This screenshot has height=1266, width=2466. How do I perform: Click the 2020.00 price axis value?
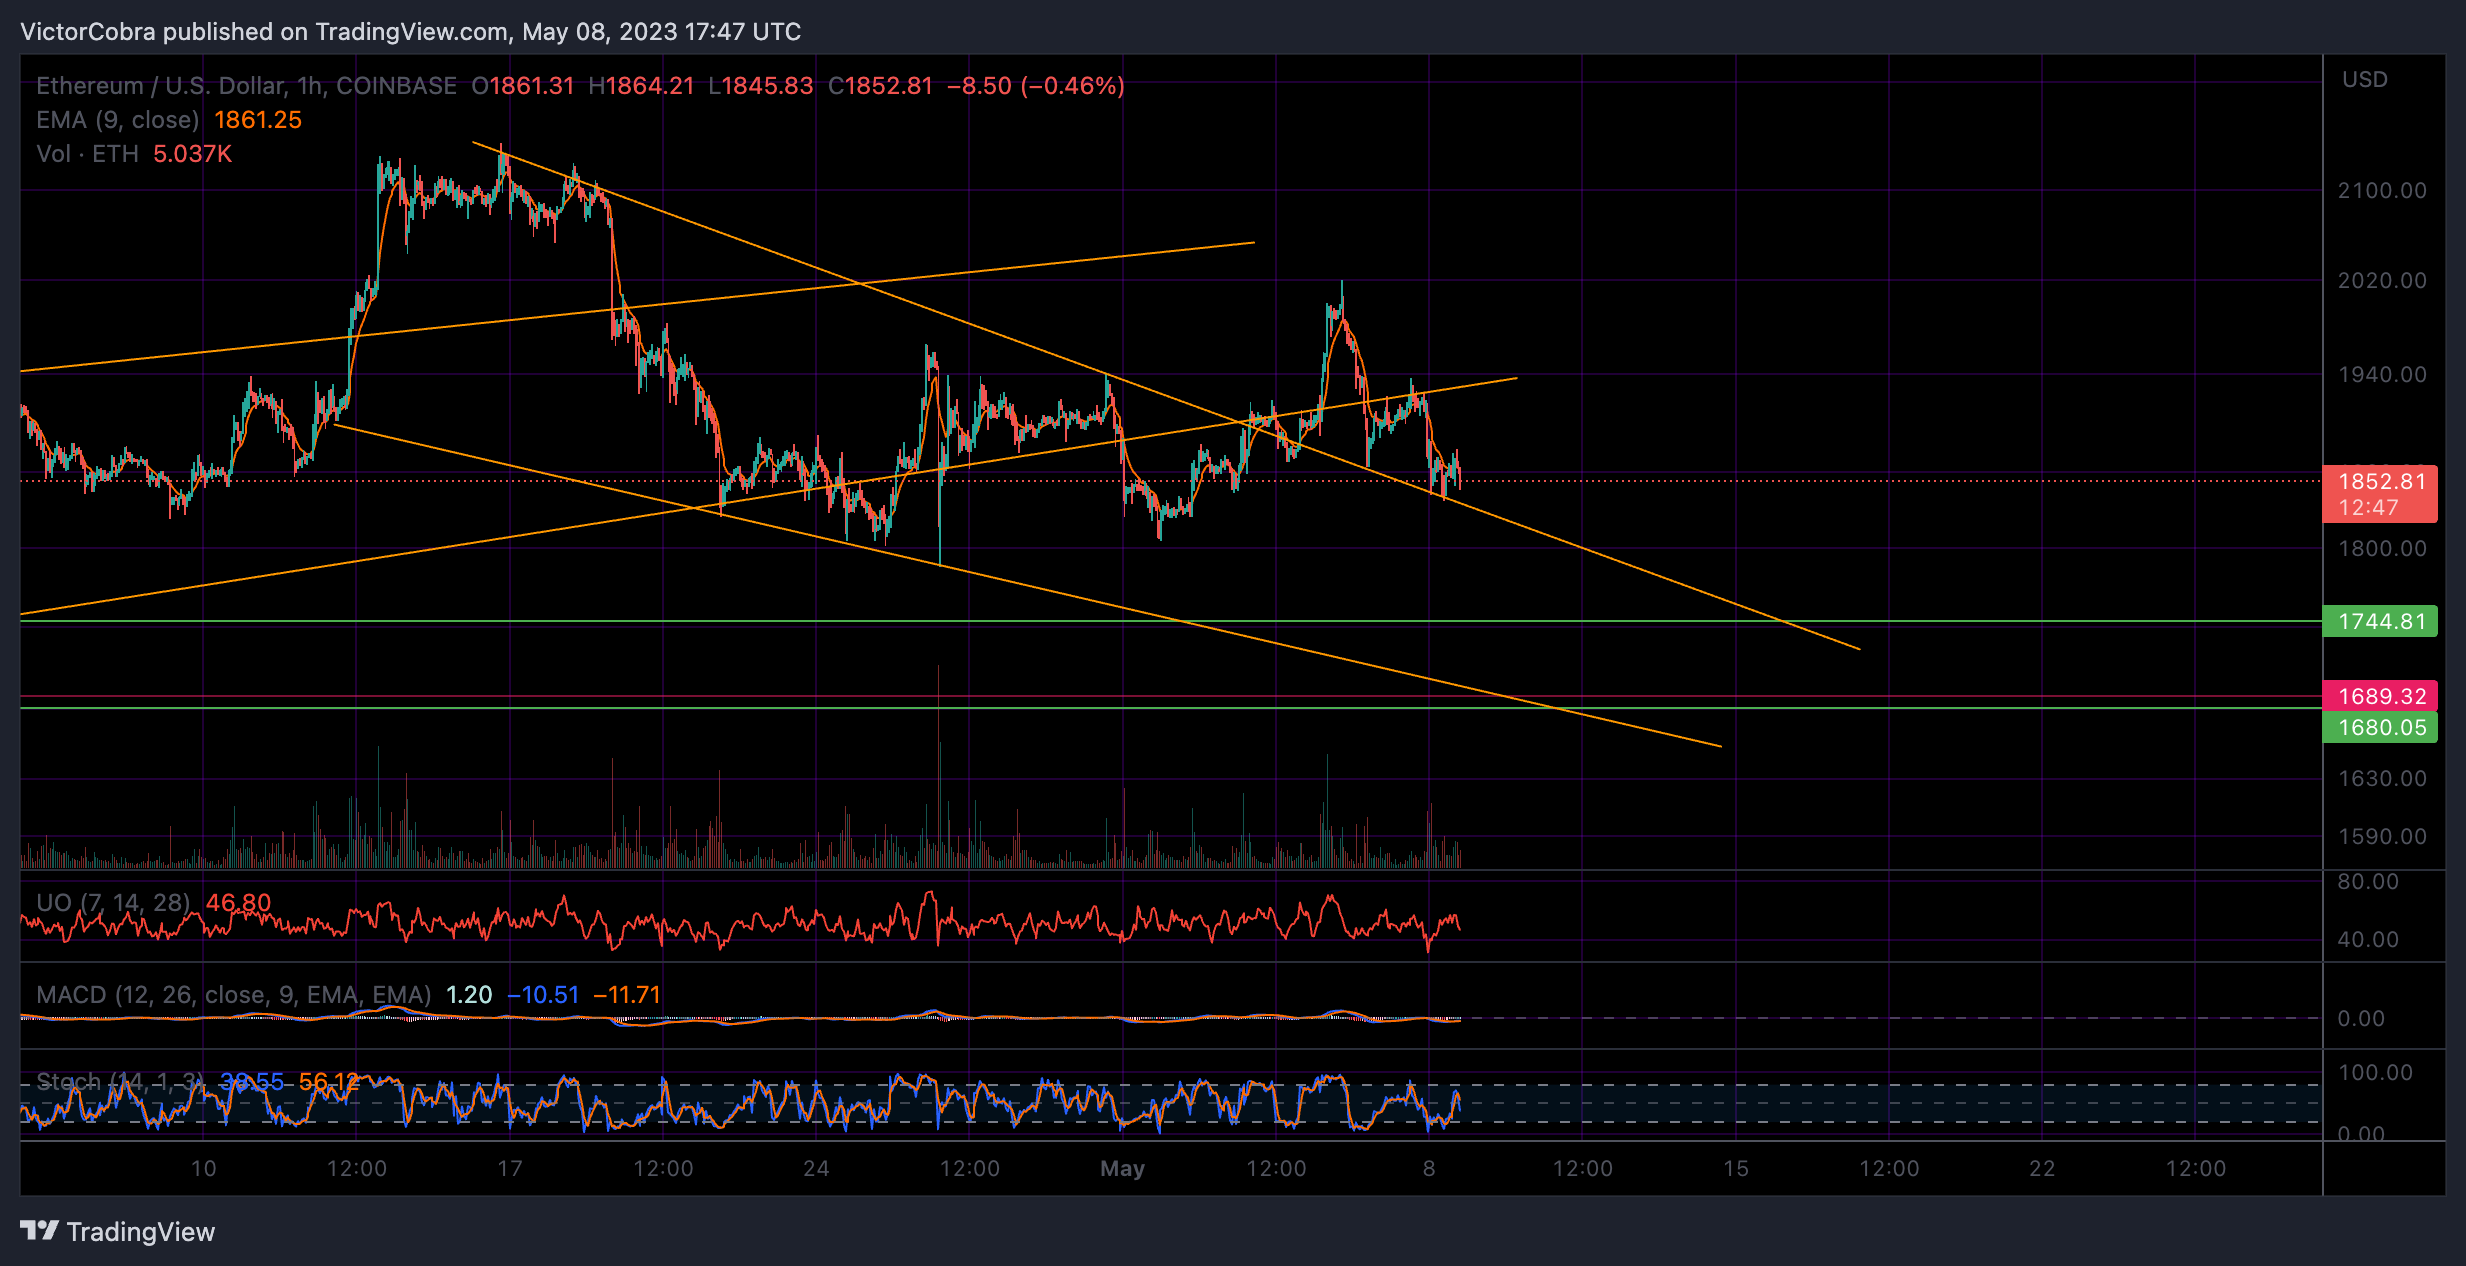(x=2382, y=280)
